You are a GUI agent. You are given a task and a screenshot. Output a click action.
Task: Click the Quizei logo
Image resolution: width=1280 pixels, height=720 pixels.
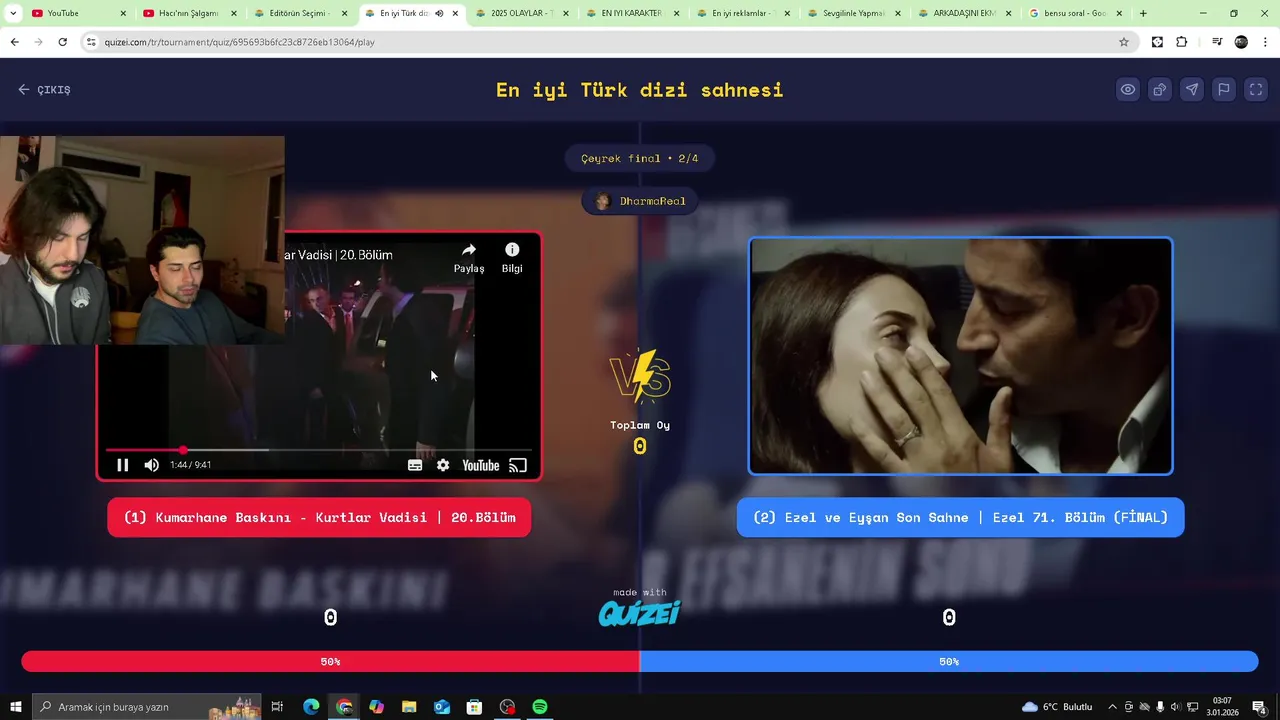coord(640,612)
